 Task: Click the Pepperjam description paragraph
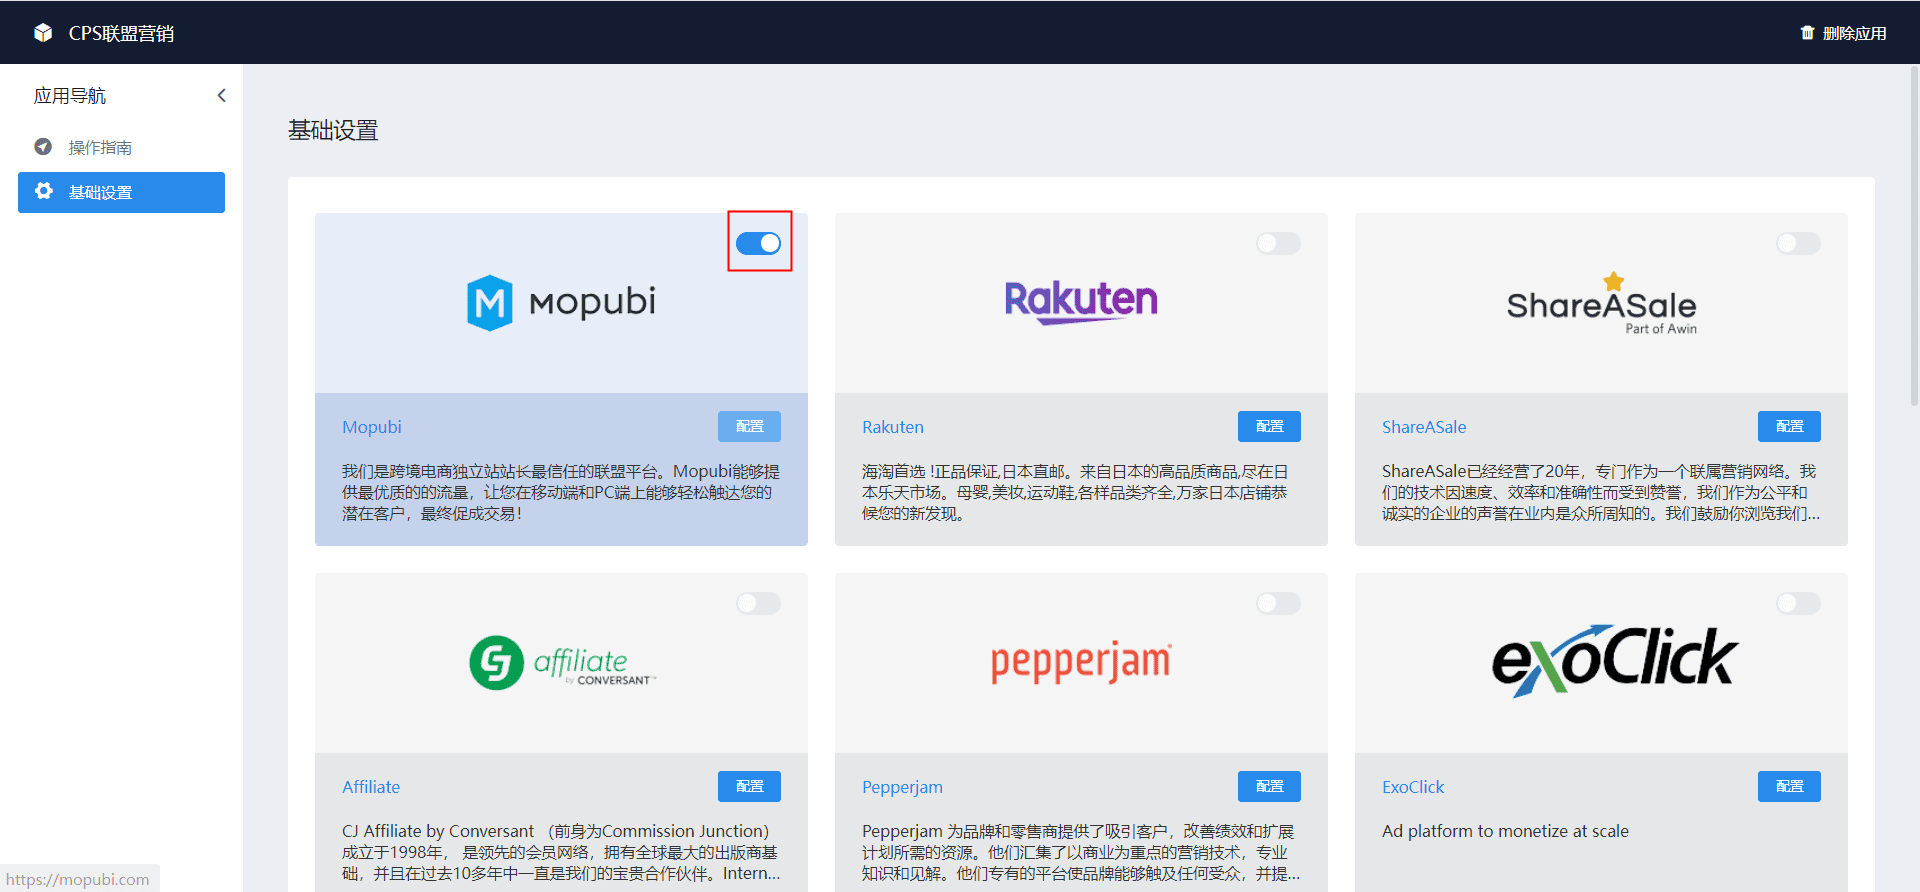(x=1081, y=852)
